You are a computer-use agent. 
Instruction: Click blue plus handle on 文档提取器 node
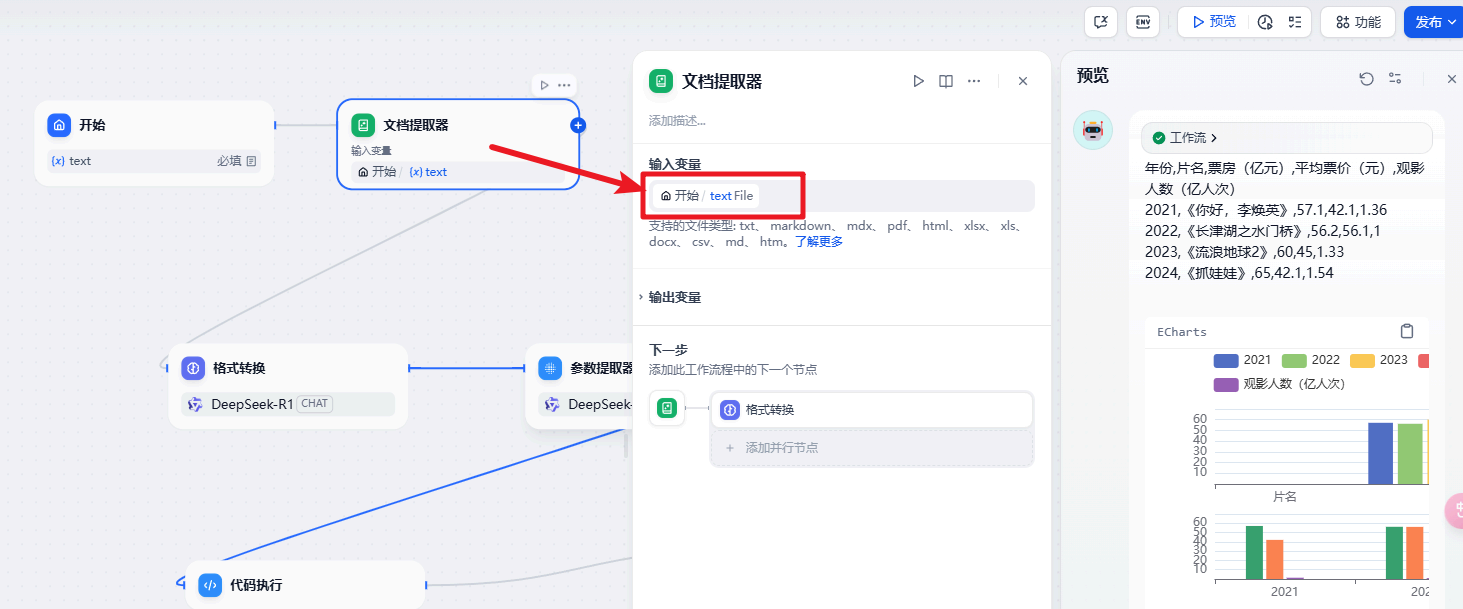point(578,125)
